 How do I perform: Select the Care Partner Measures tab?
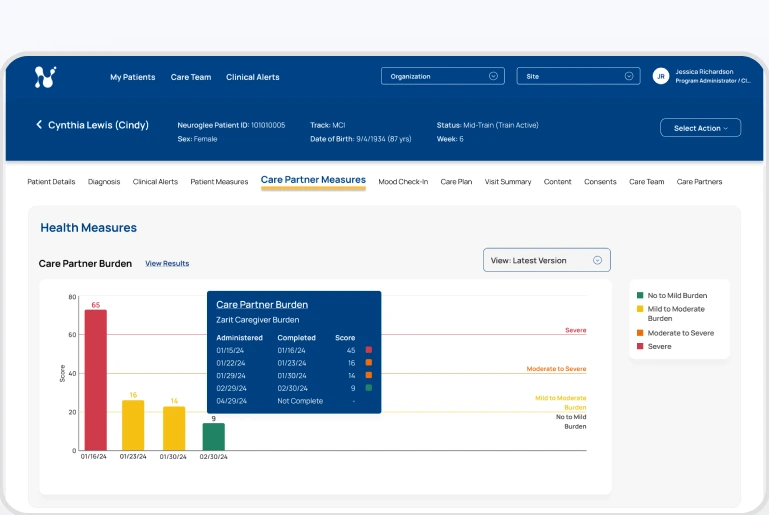(x=313, y=180)
